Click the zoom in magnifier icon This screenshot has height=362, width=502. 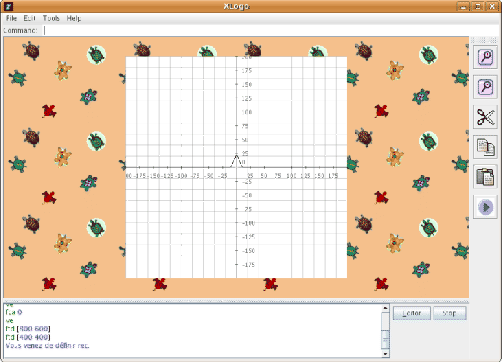[x=485, y=57]
